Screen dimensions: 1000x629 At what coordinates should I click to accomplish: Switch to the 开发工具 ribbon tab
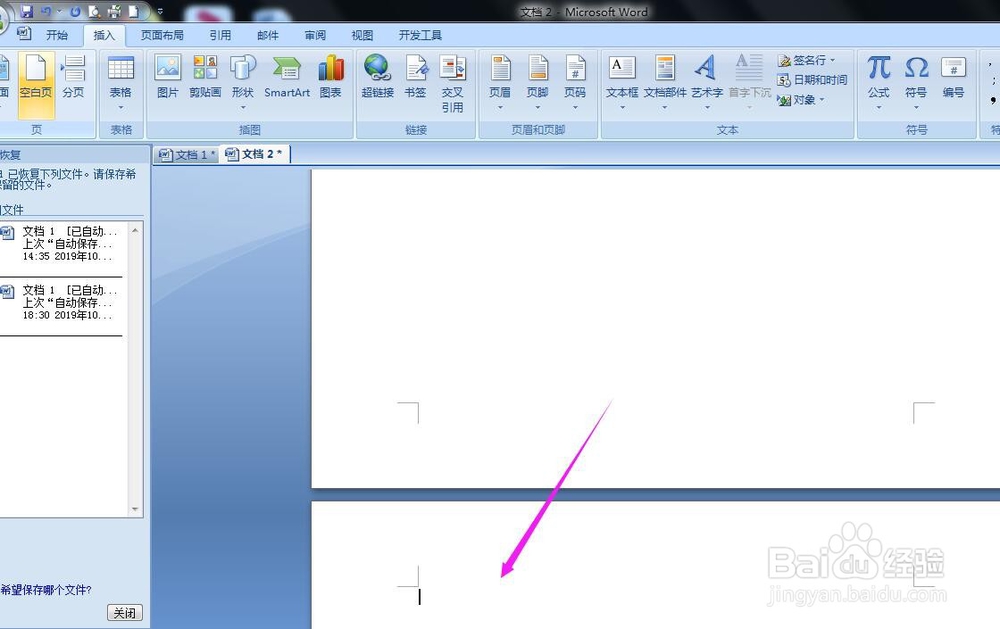coord(420,35)
